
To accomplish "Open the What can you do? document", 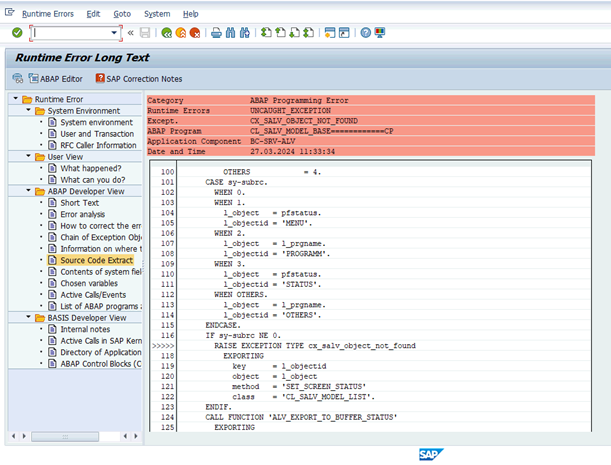I will (x=93, y=180).
